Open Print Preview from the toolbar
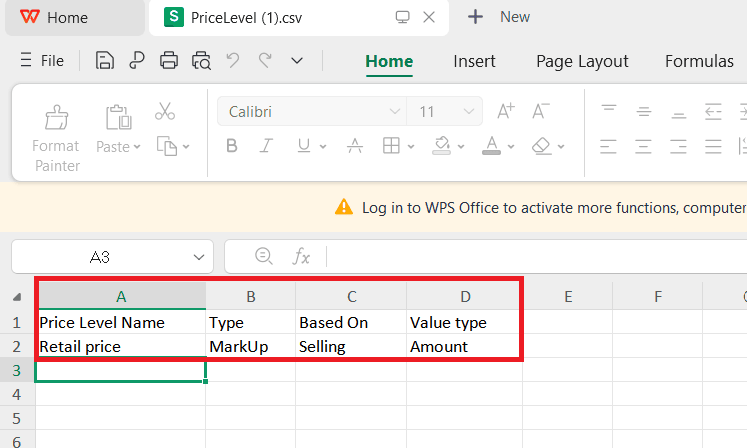 click(x=201, y=61)
